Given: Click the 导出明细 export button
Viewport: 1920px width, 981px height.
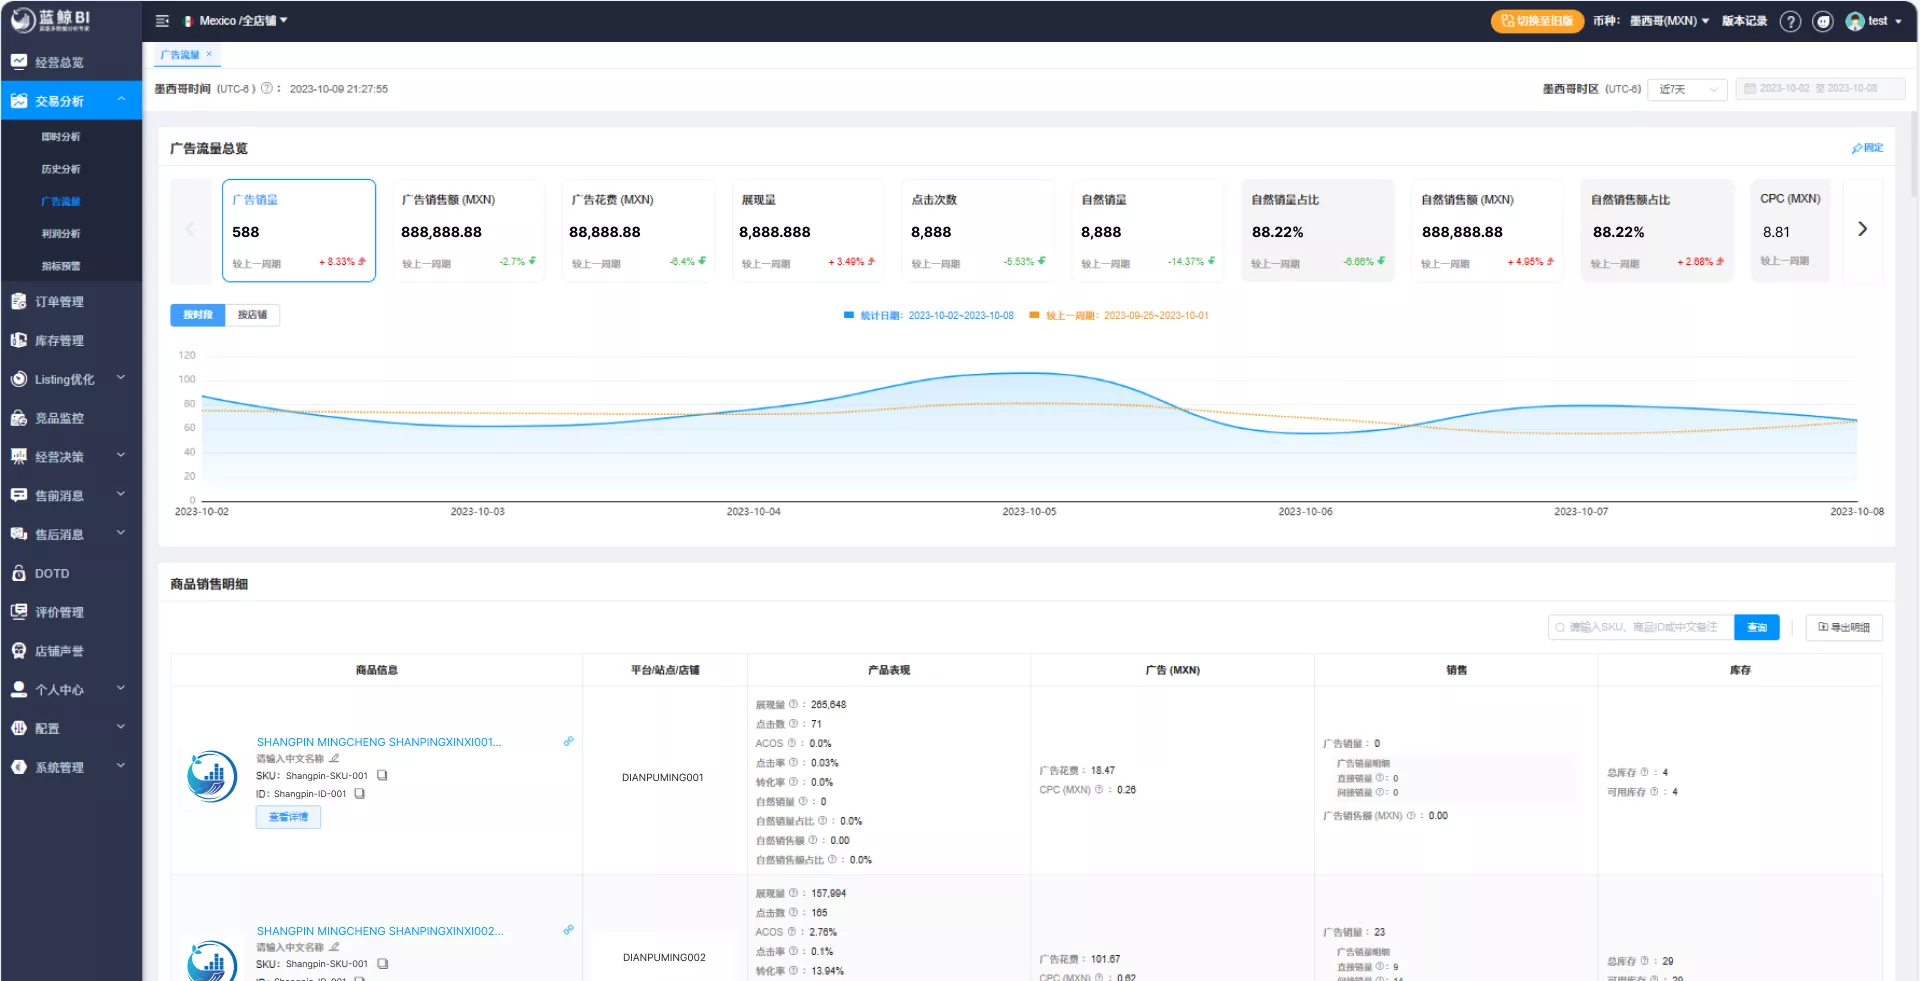Looking at the screenshot, I should [1844, 627].
